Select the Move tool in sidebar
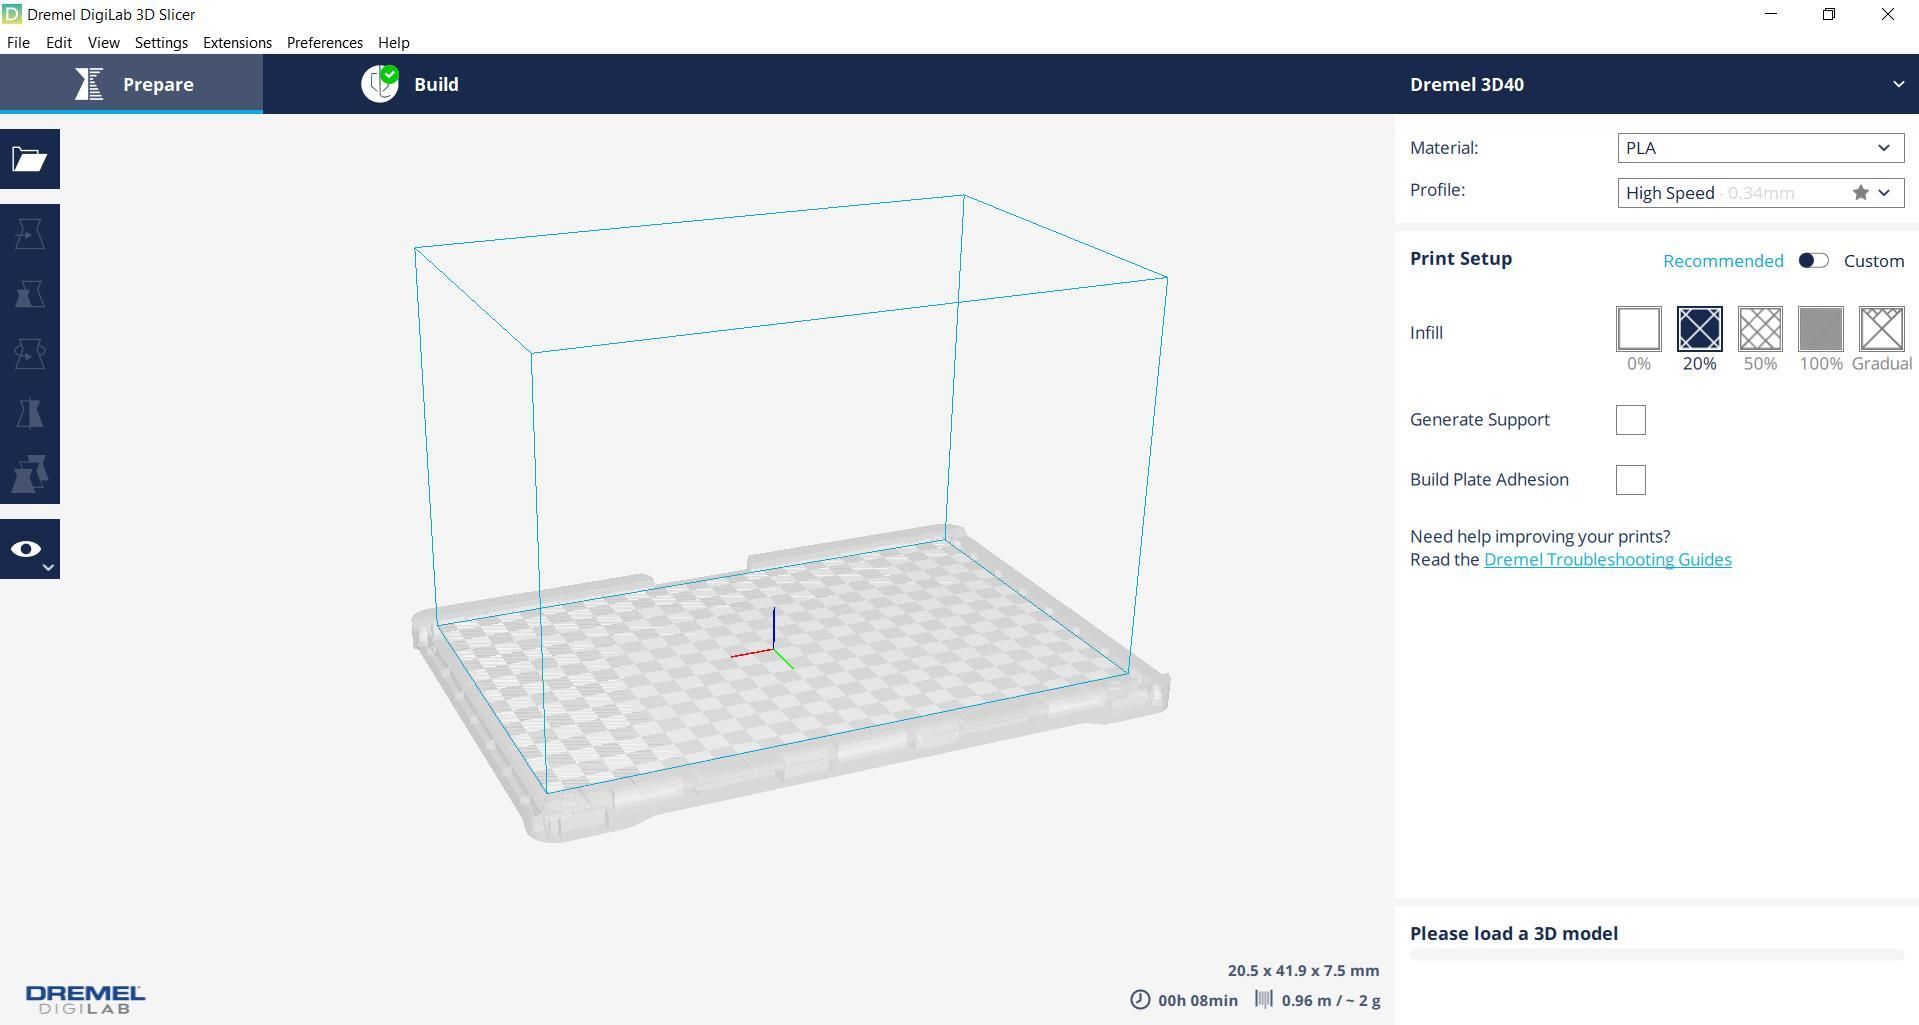 click(x=30, y=234)
